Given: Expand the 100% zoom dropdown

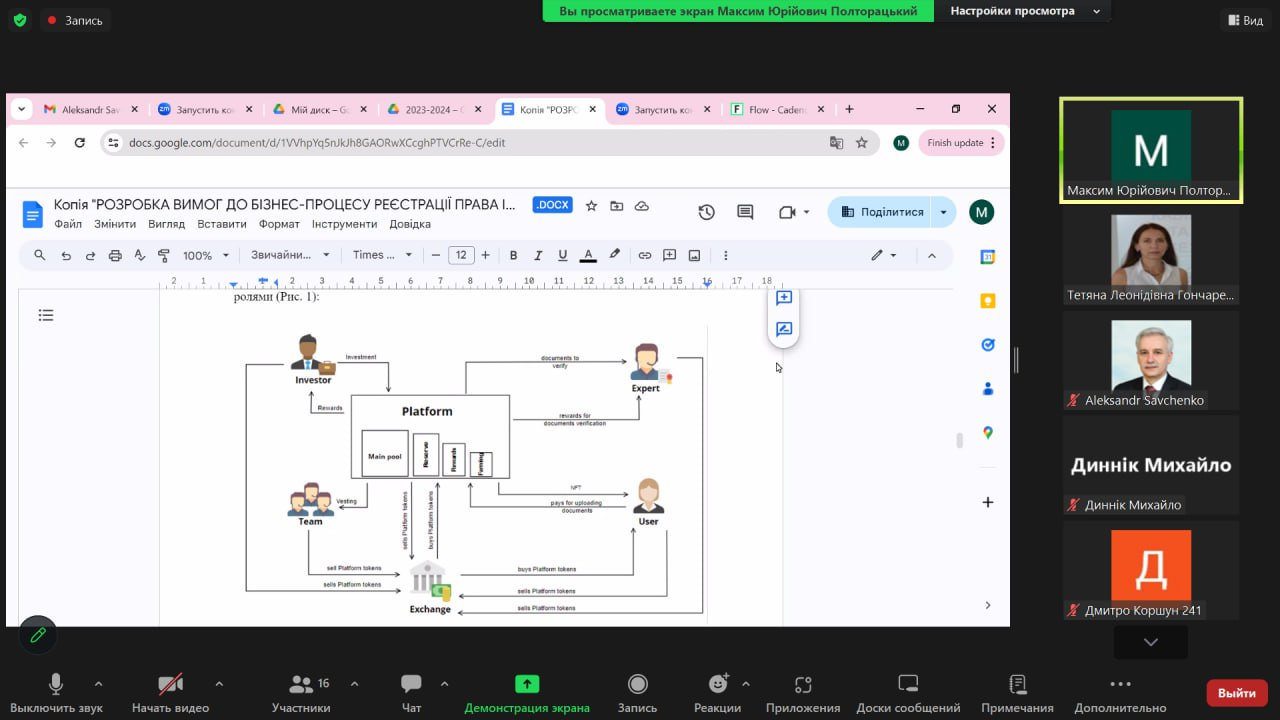Looking at the screenshot, I should (x=206, y=255).
